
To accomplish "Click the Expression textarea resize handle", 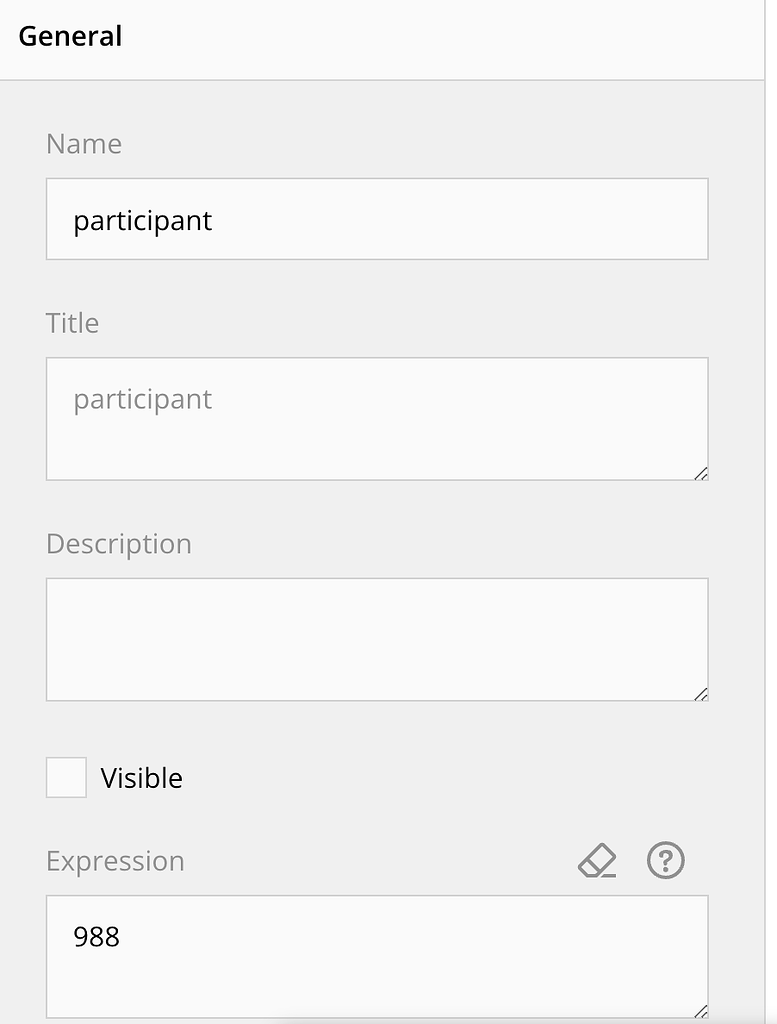I will 703,1012.
